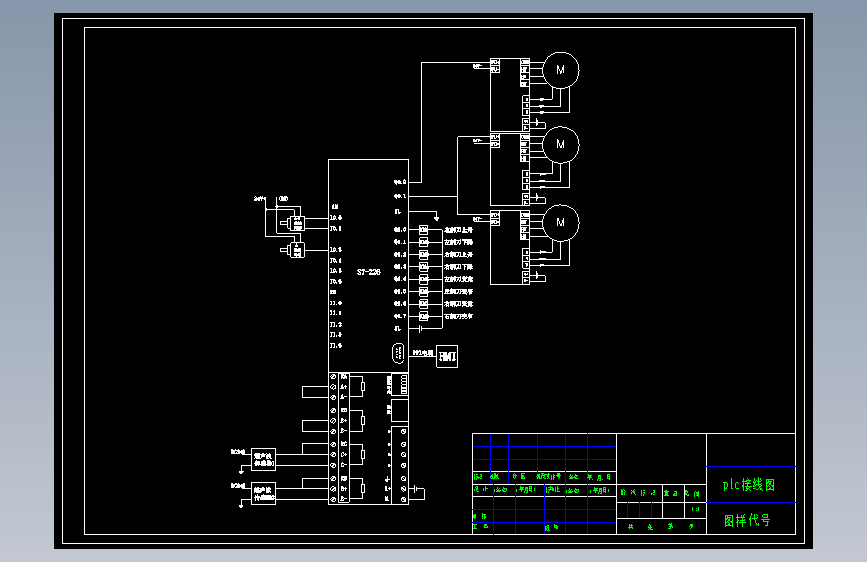The height and width of the screenshot is (562, 867).
Task: Click the 24V+ supply label
Action: pos(260,199)
